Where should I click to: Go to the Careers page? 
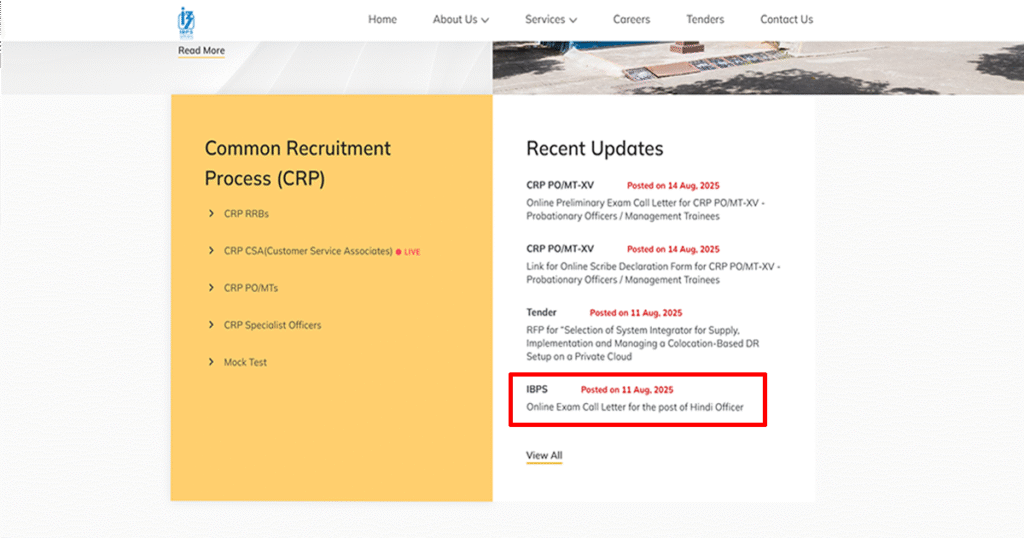coord(632,20)
